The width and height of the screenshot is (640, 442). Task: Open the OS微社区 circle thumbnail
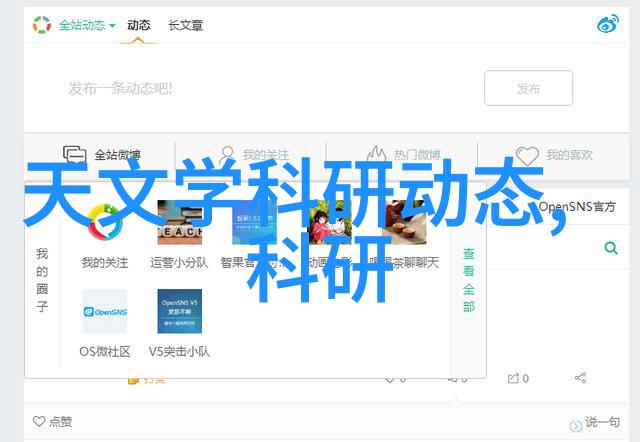pyautogui.click(x=105, y=311)
